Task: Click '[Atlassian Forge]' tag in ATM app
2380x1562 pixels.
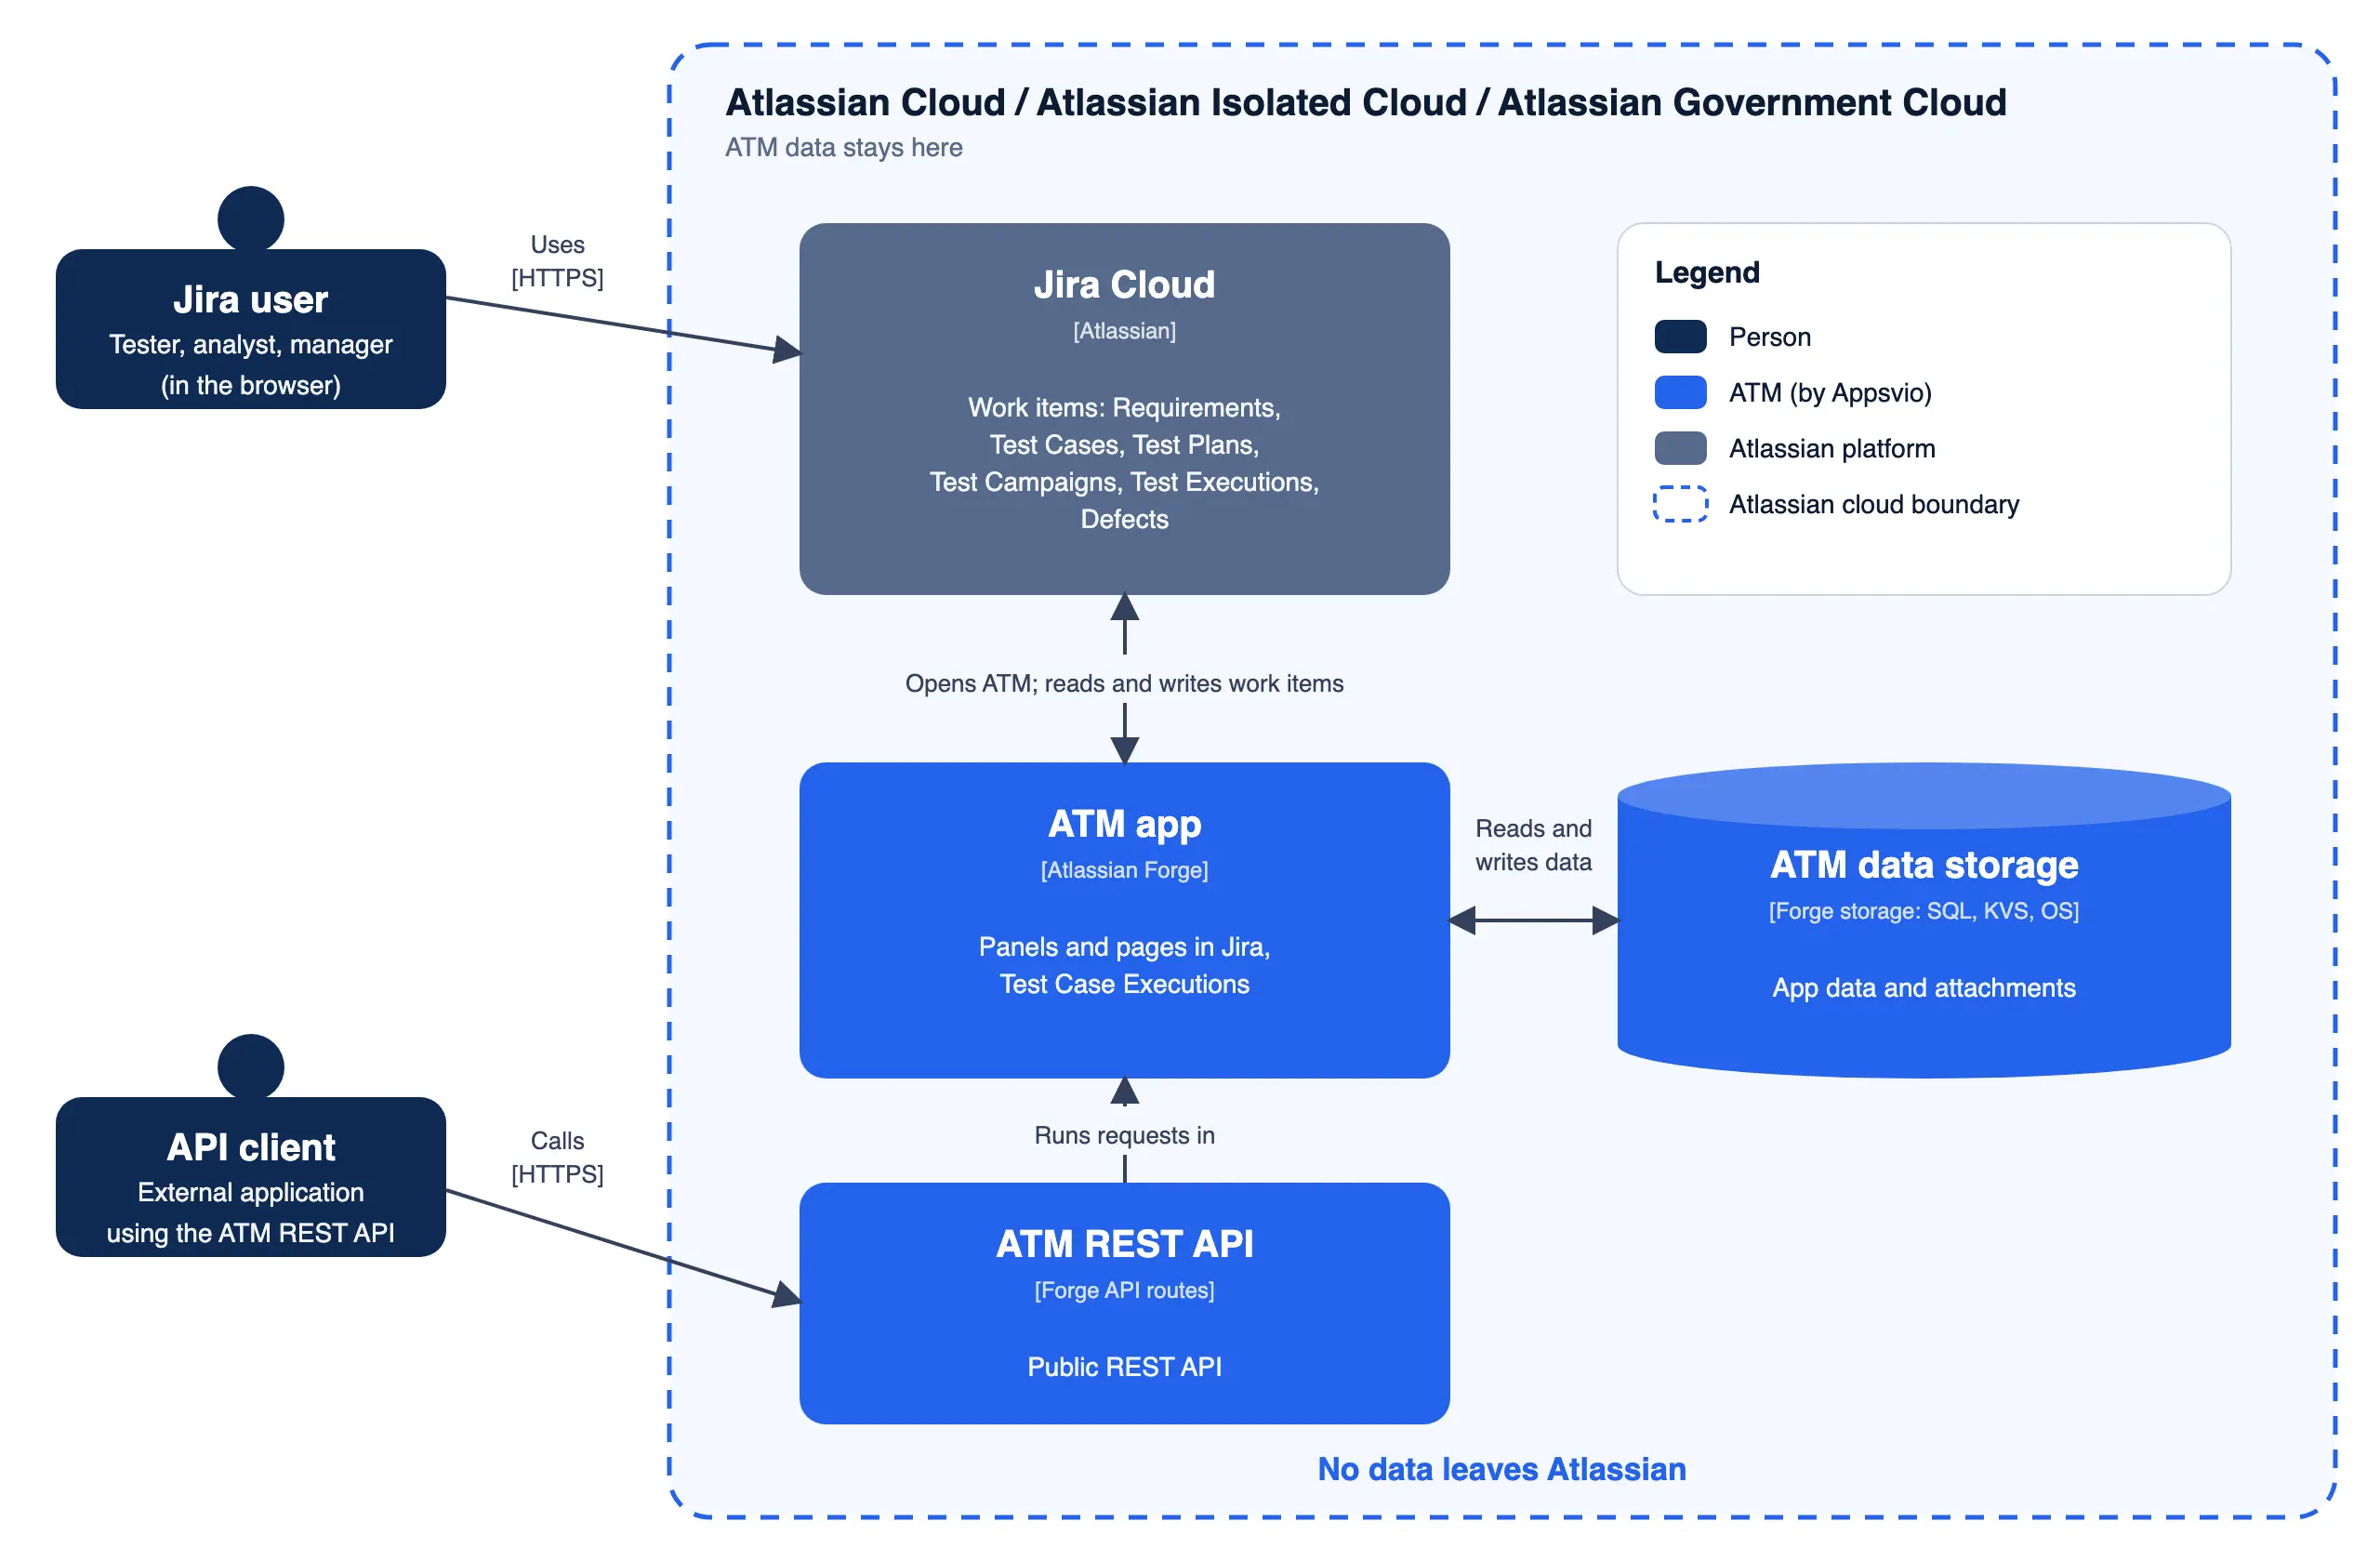Action: pos(1124,870)
